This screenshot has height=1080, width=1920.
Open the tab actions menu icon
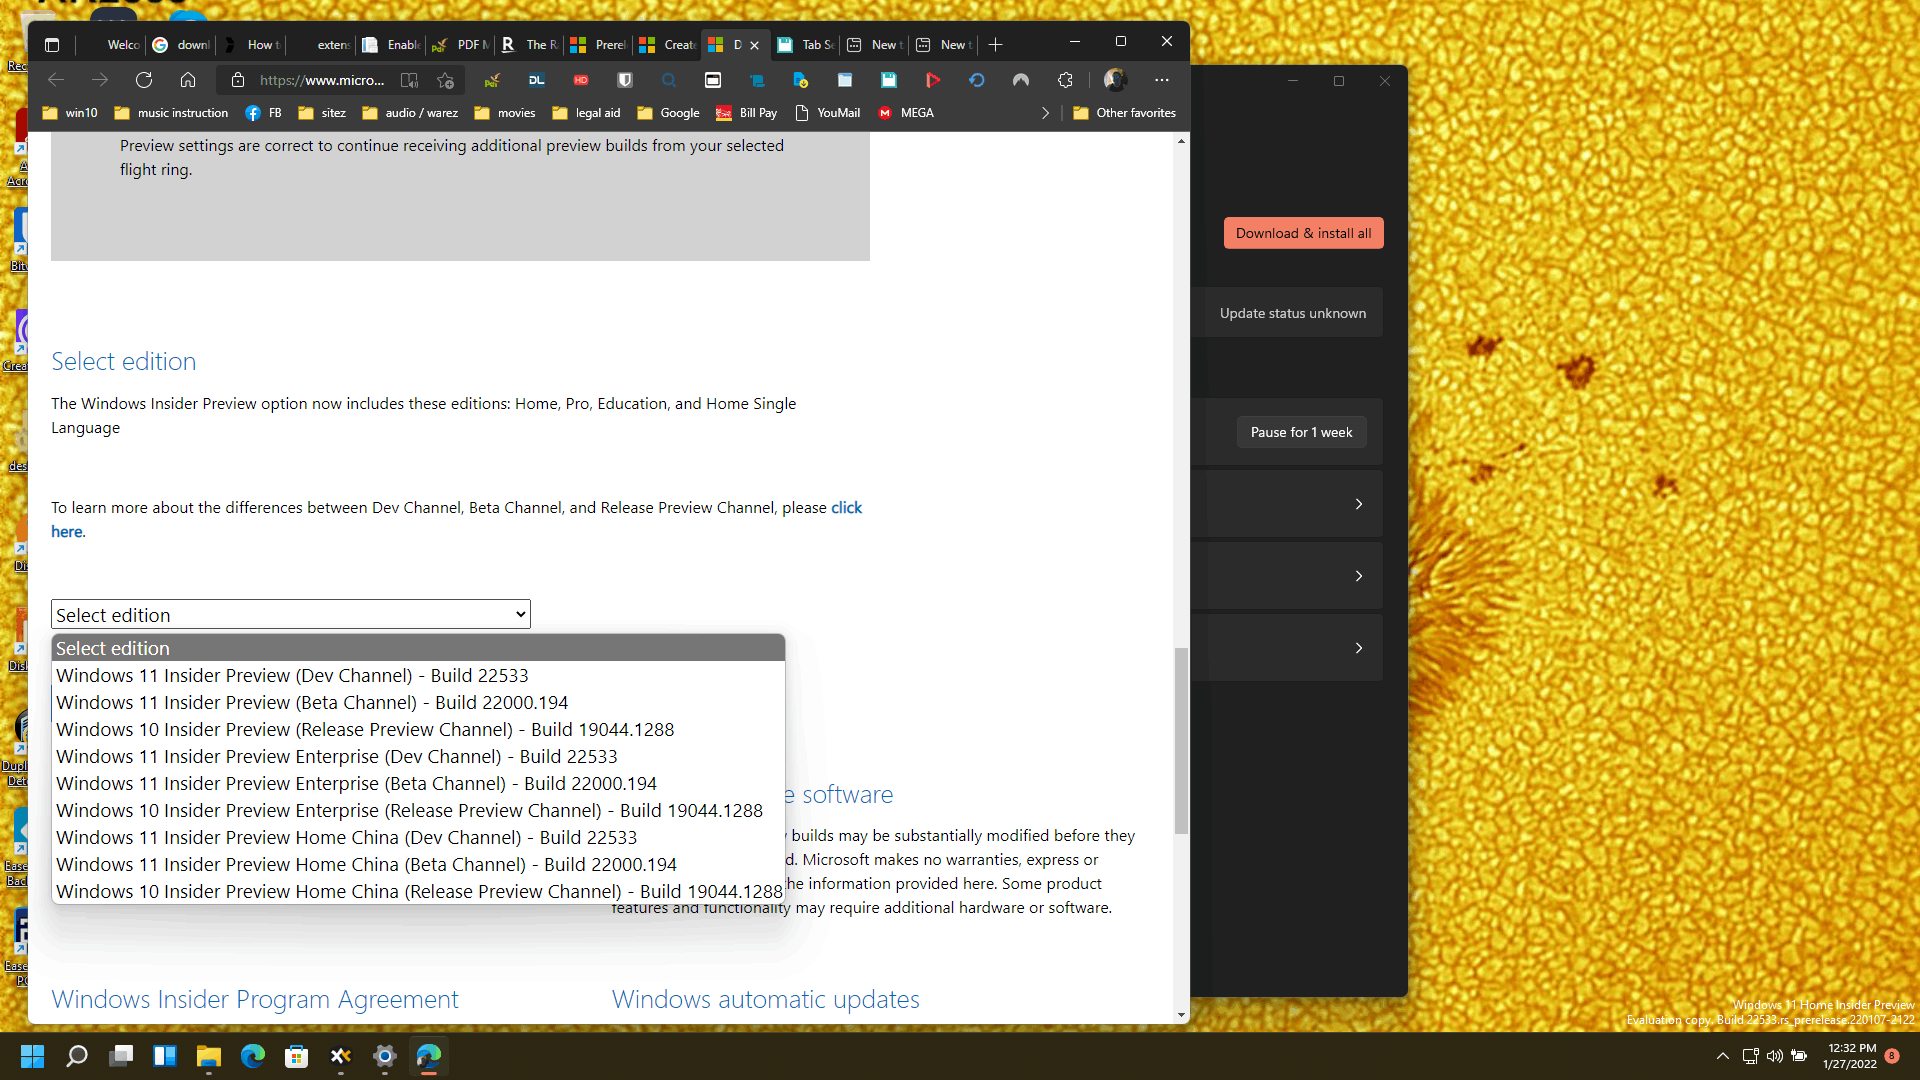(52, 45)
